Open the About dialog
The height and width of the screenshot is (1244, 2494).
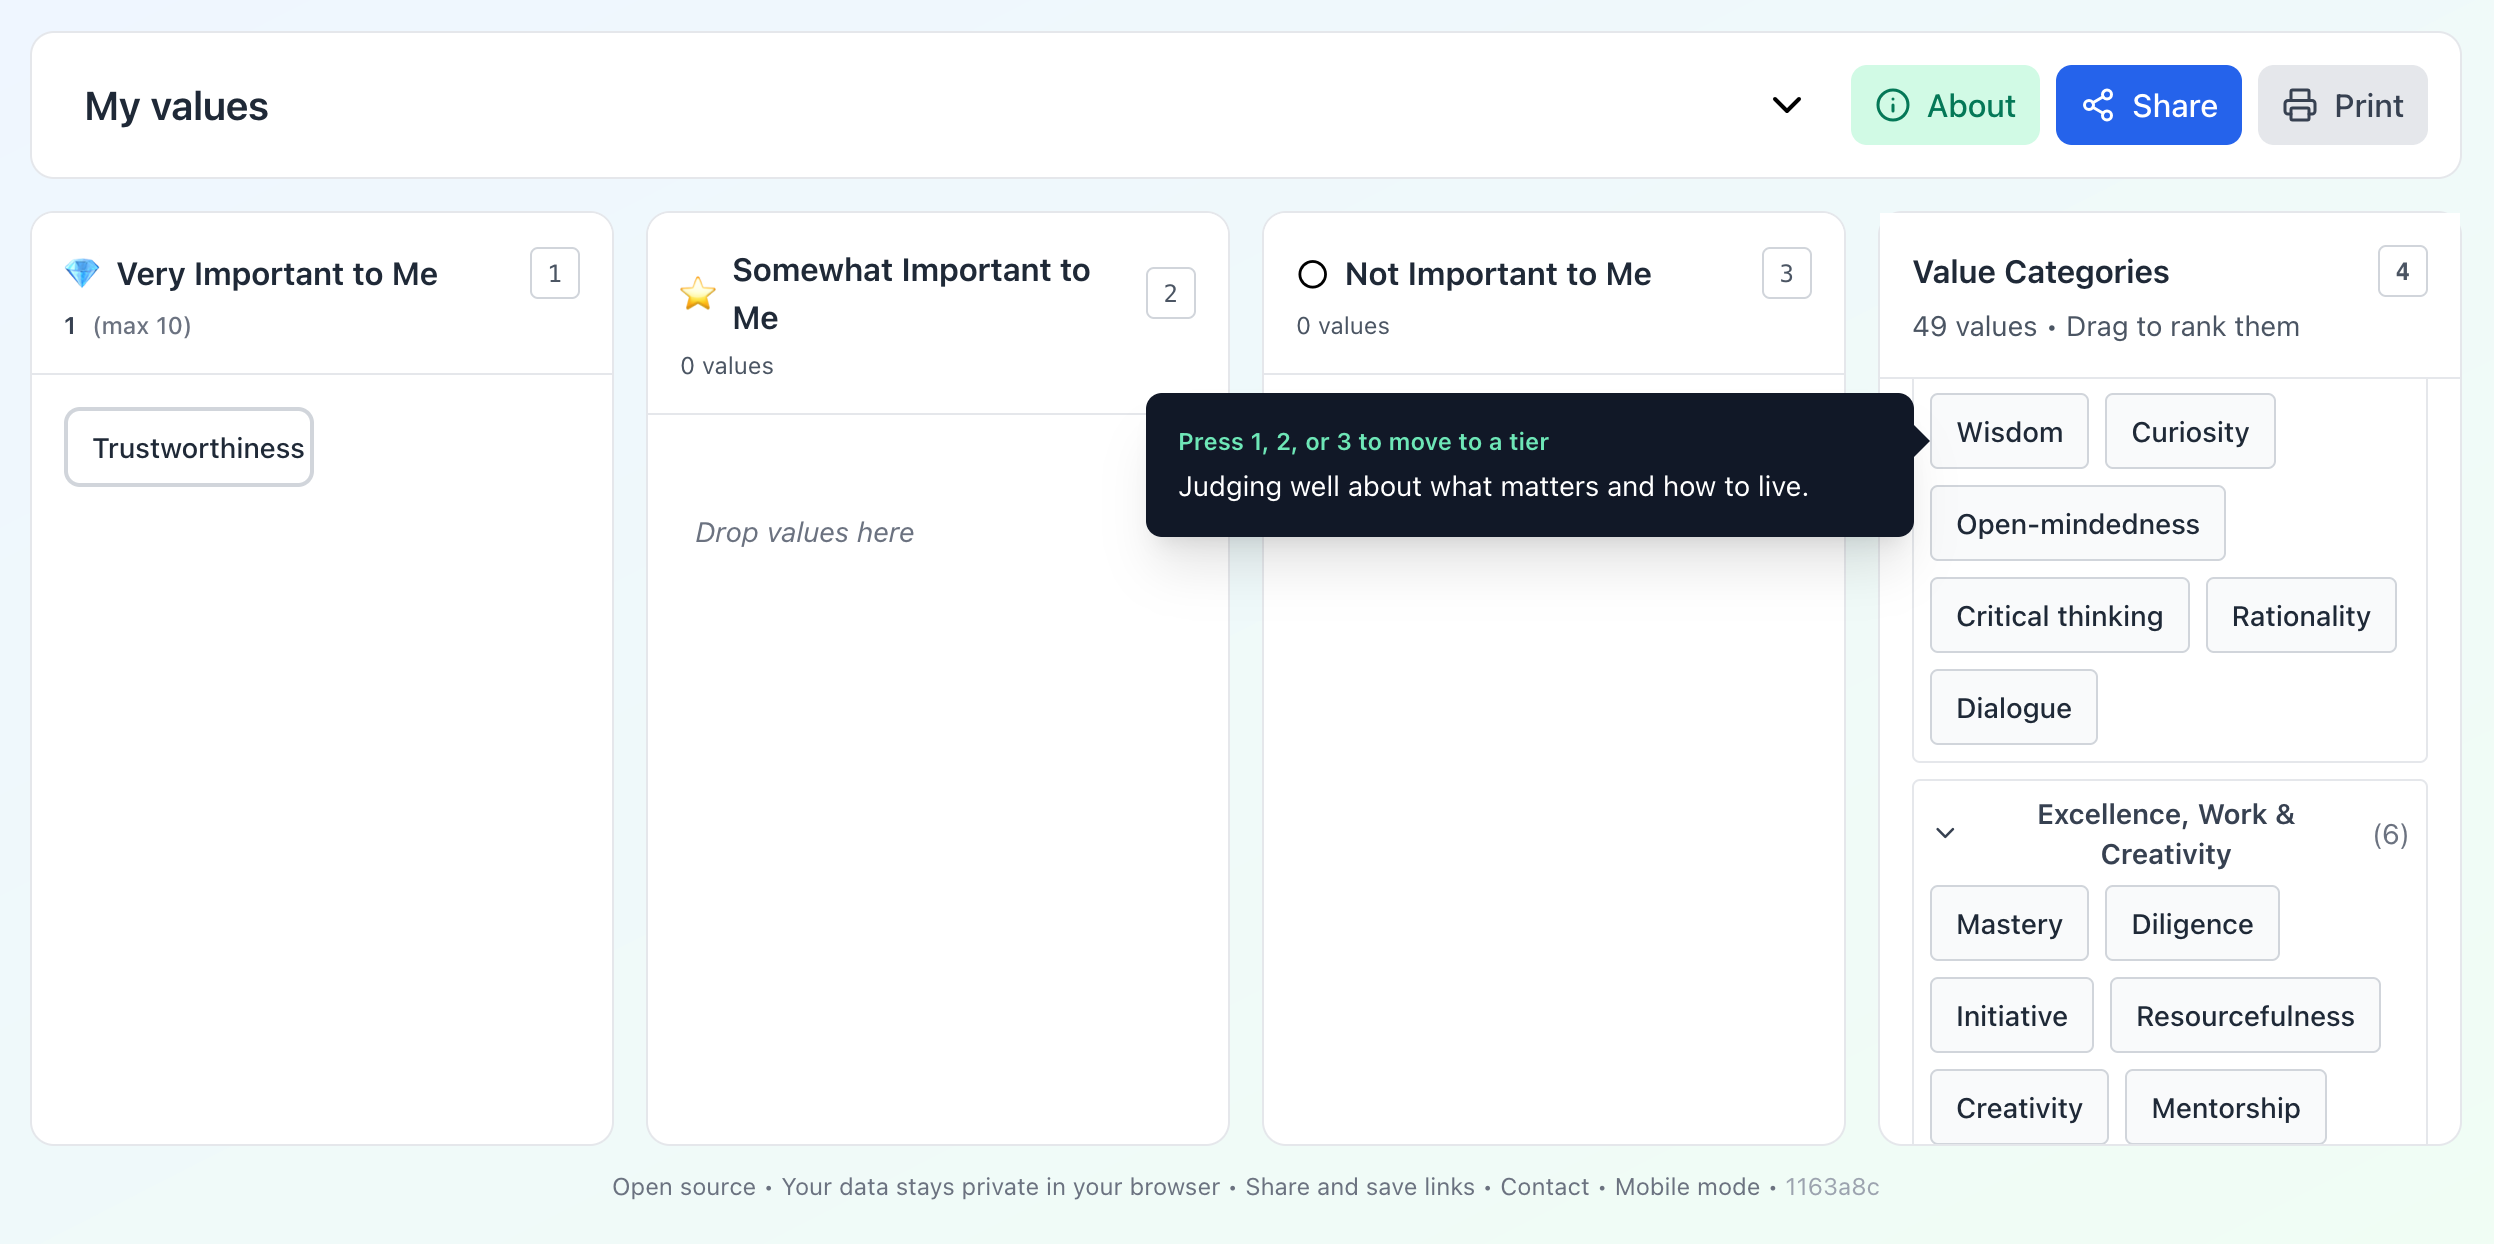[1945, 104]
